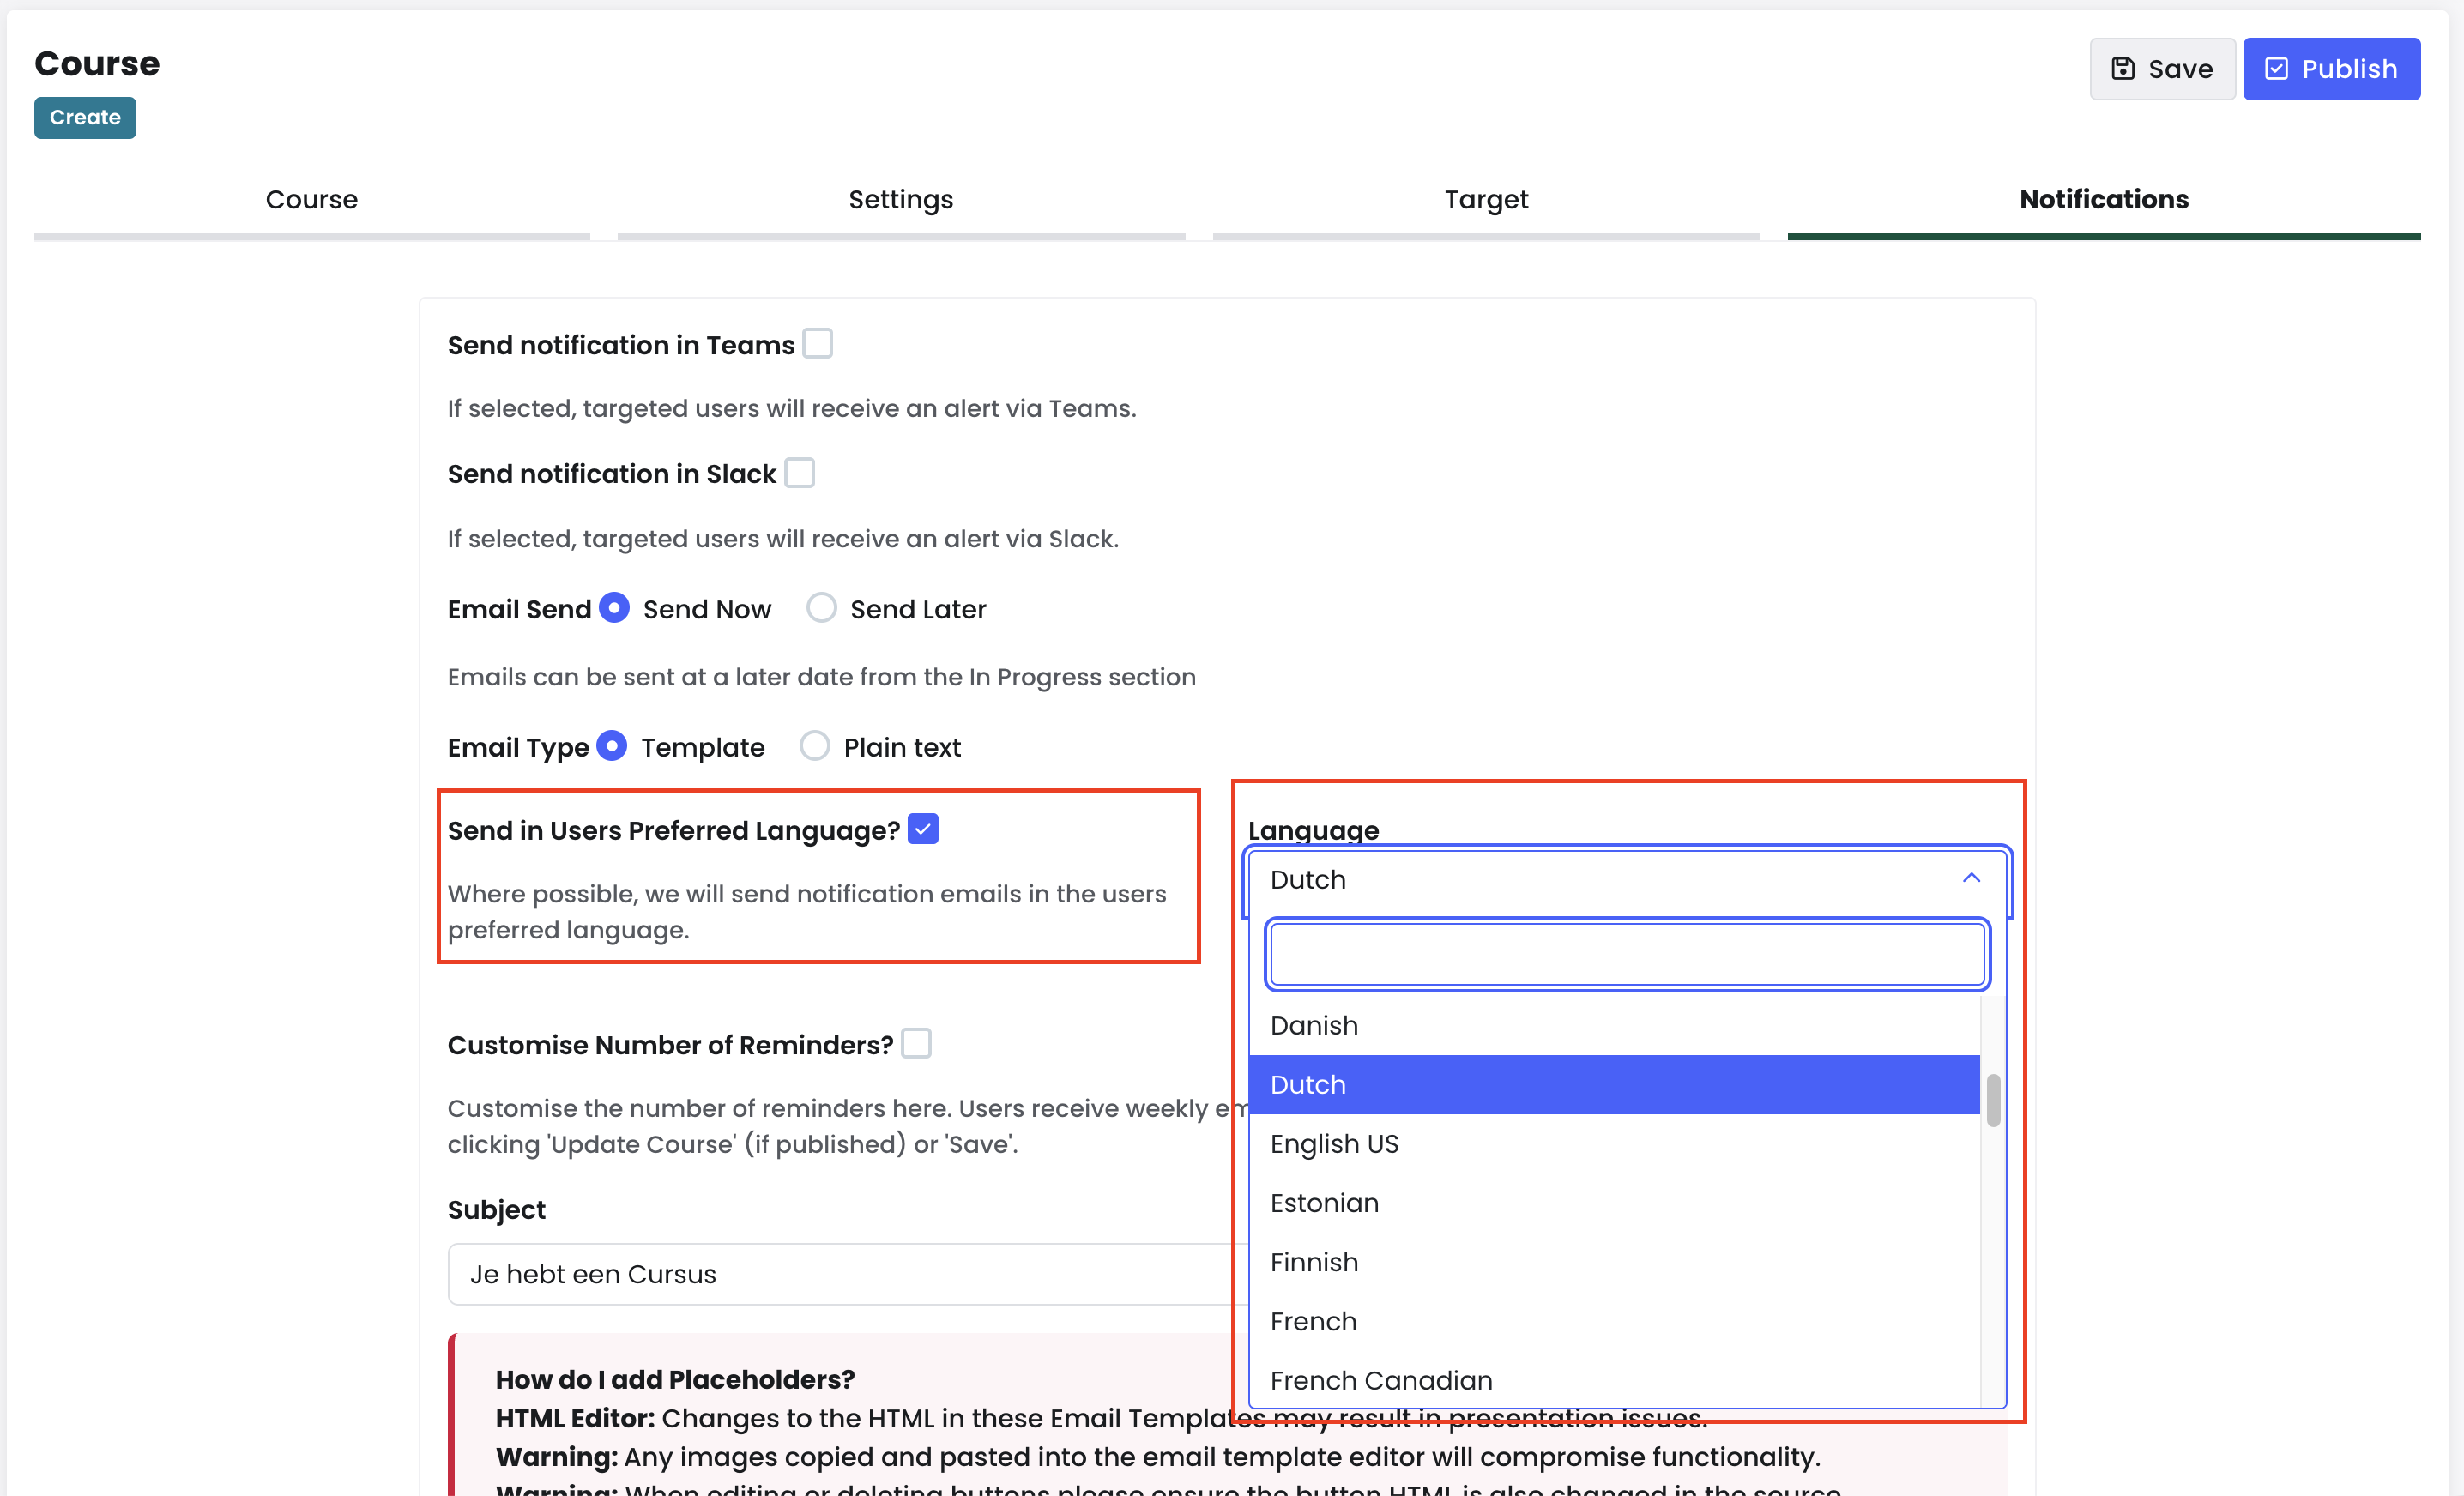Go to the Target tab
The image size is (2464, 1496).
pyautogui.click(x=1486, y=199)
